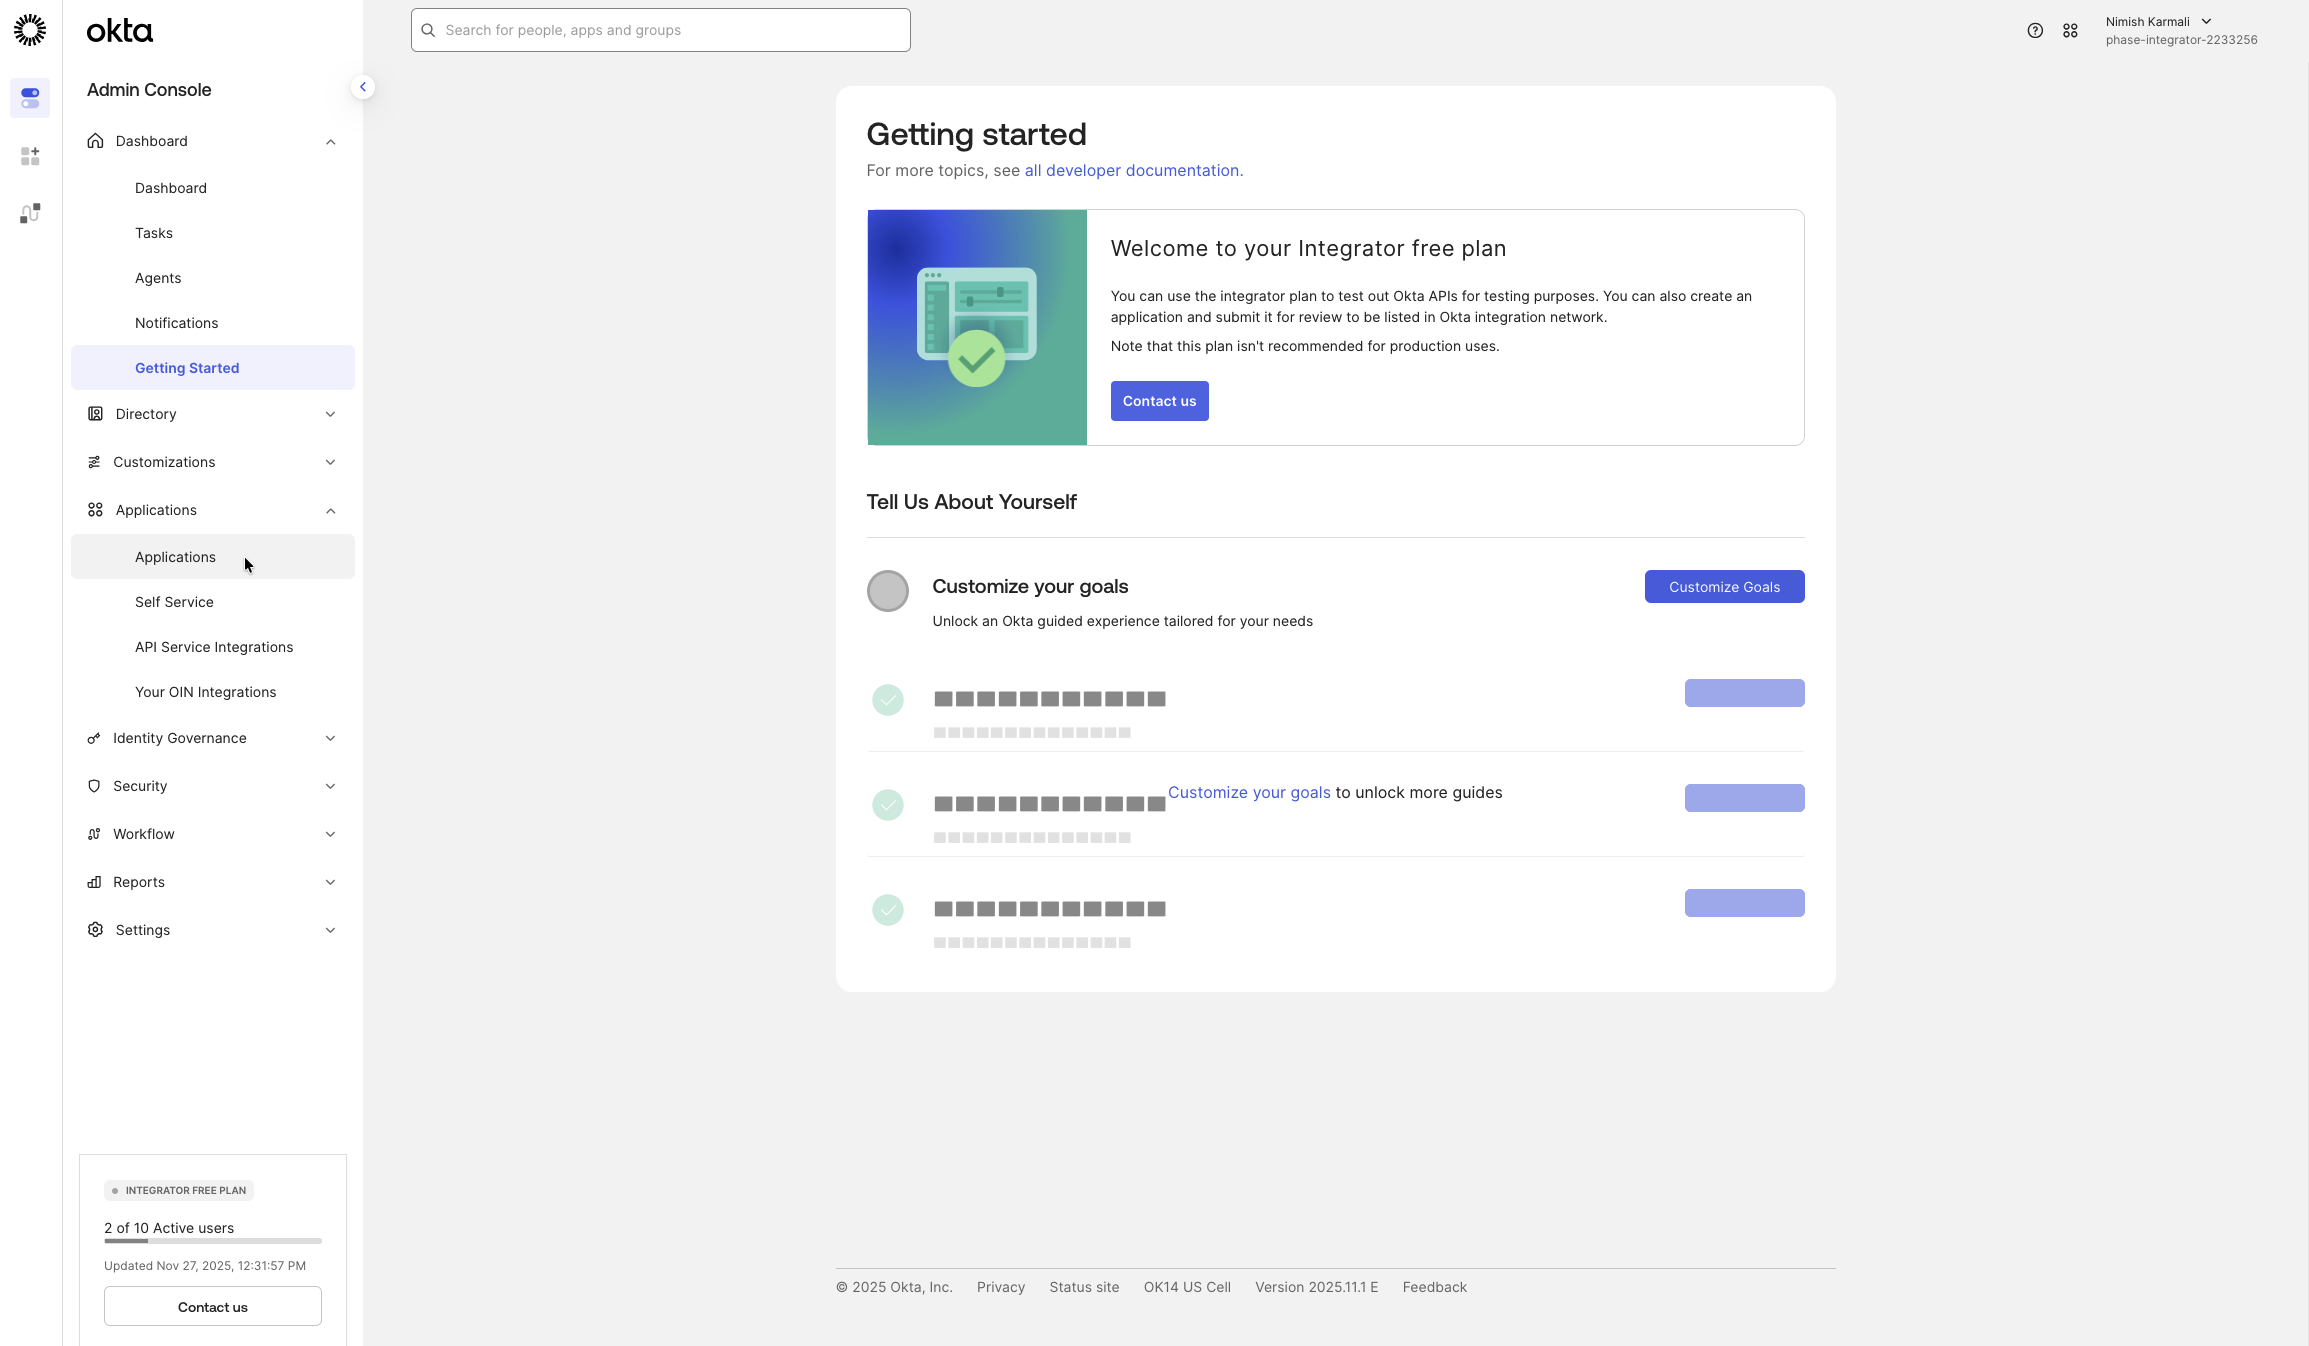Select the Admin Console toggle icon in rail
This screenshot has height=1346, width=2309.
(30, 98)
